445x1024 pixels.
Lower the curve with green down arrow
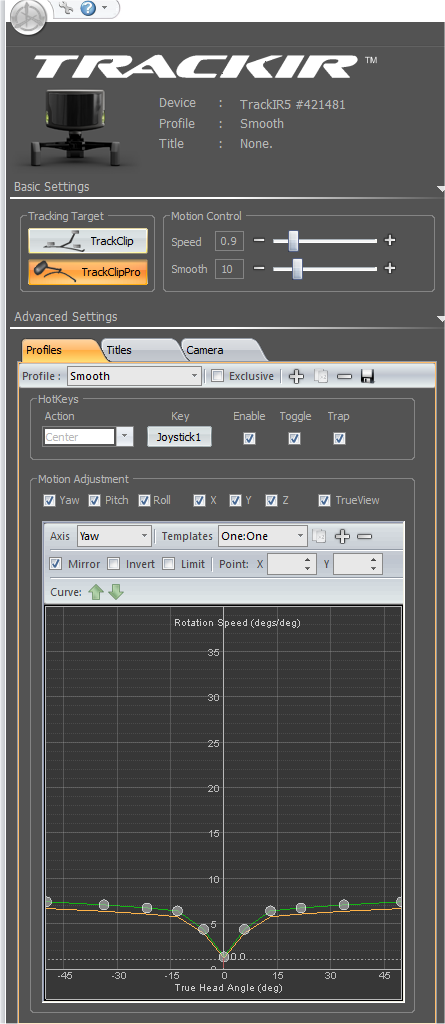coord(116,592)
